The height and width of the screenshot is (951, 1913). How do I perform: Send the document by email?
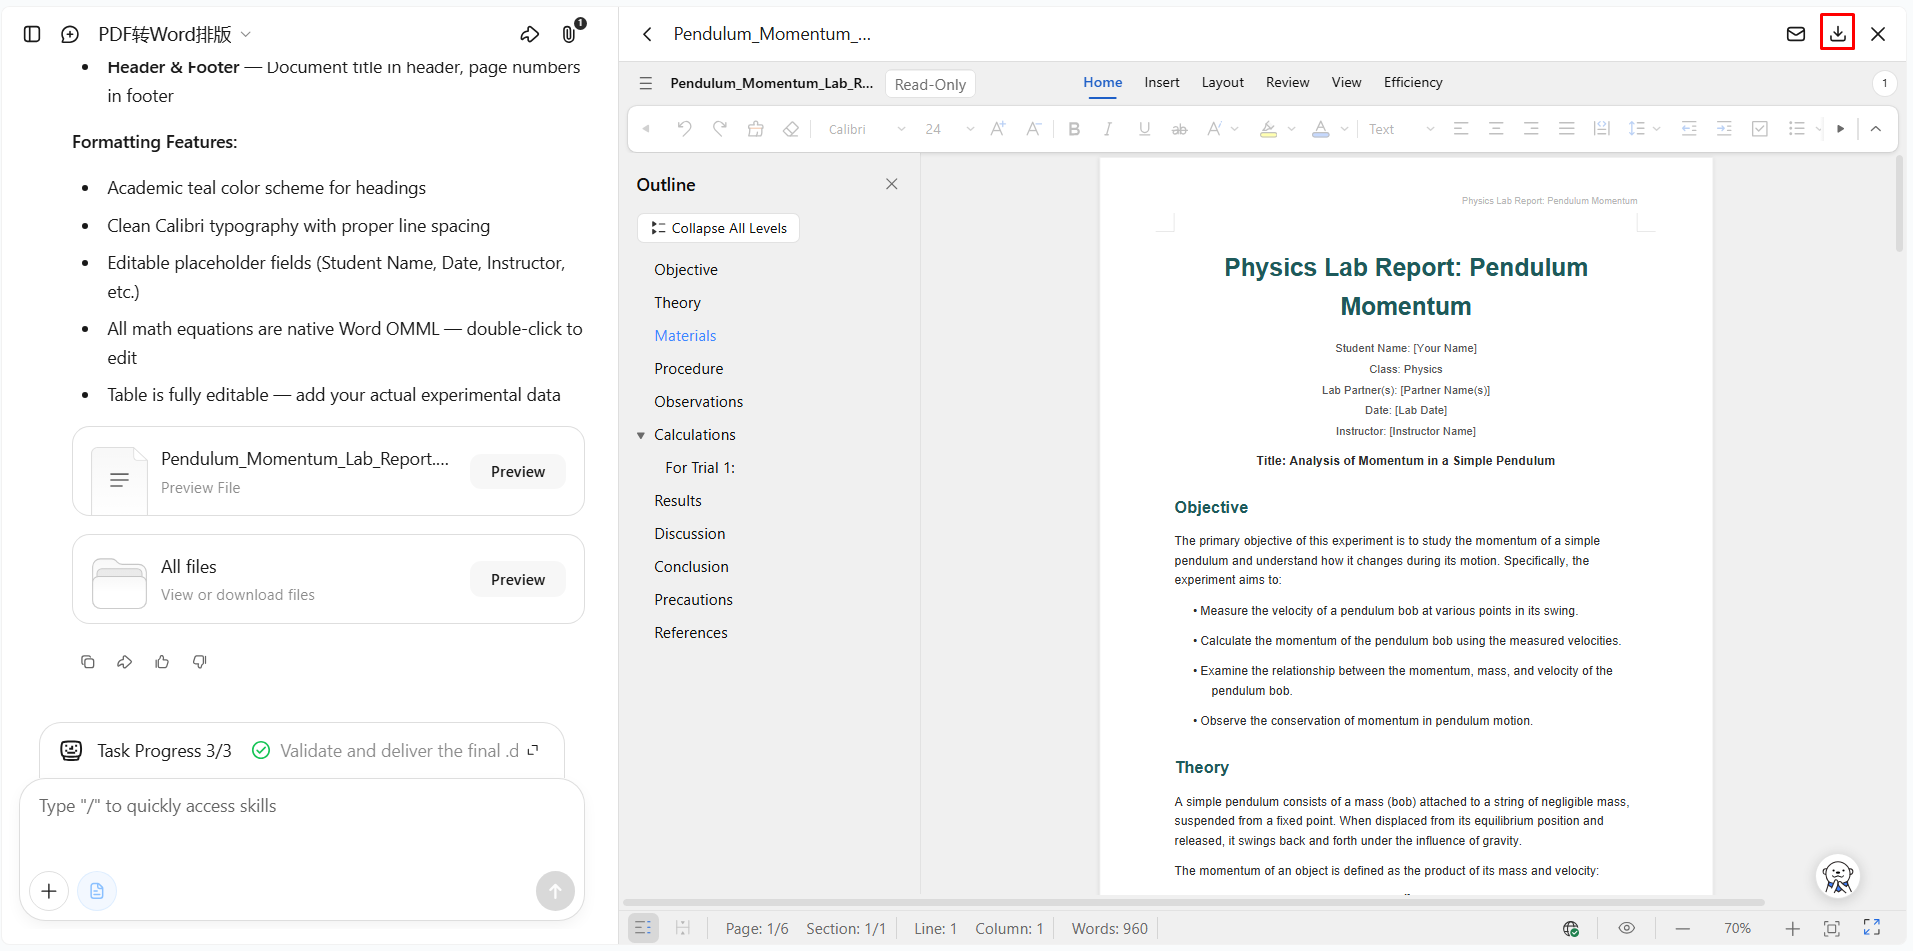click(1796, 34)
